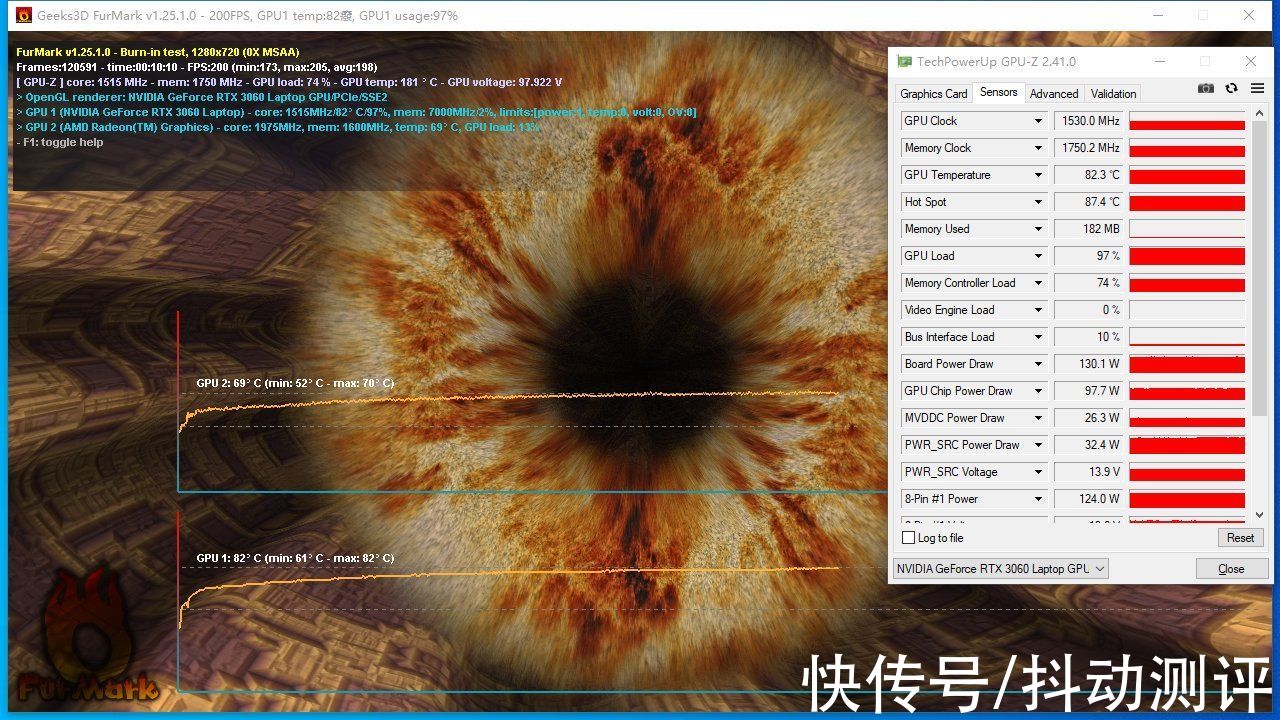The width and height of the screenshot is (1280, 720).
Task: Open the PWR_SRC Voltage dropdown
Action: coord(1038,472)
